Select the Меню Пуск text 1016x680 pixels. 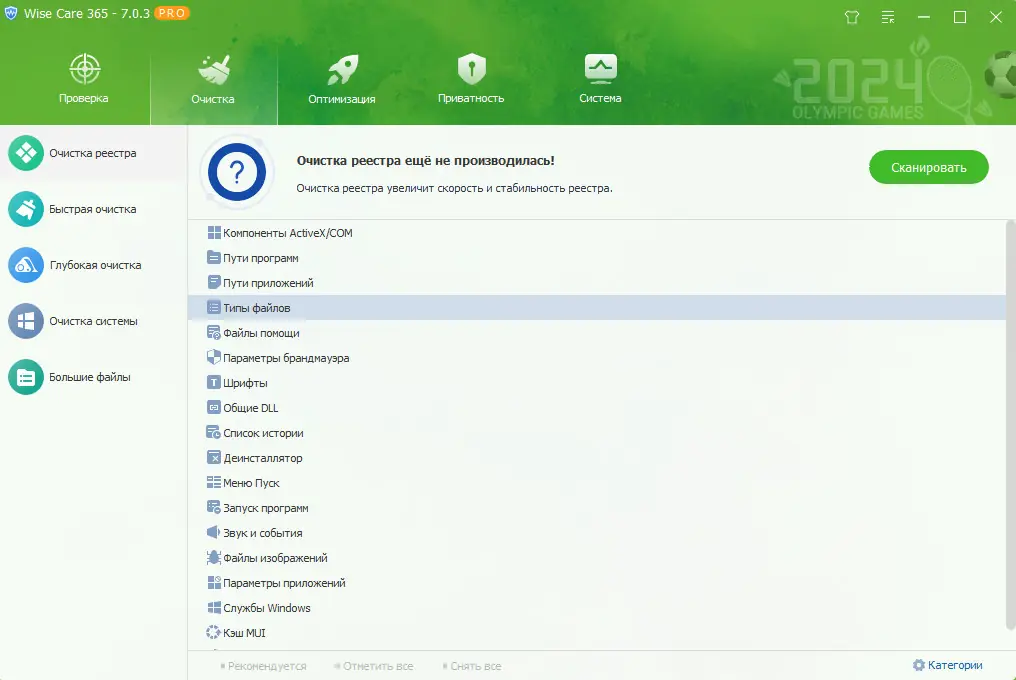[x=251, y=483]
